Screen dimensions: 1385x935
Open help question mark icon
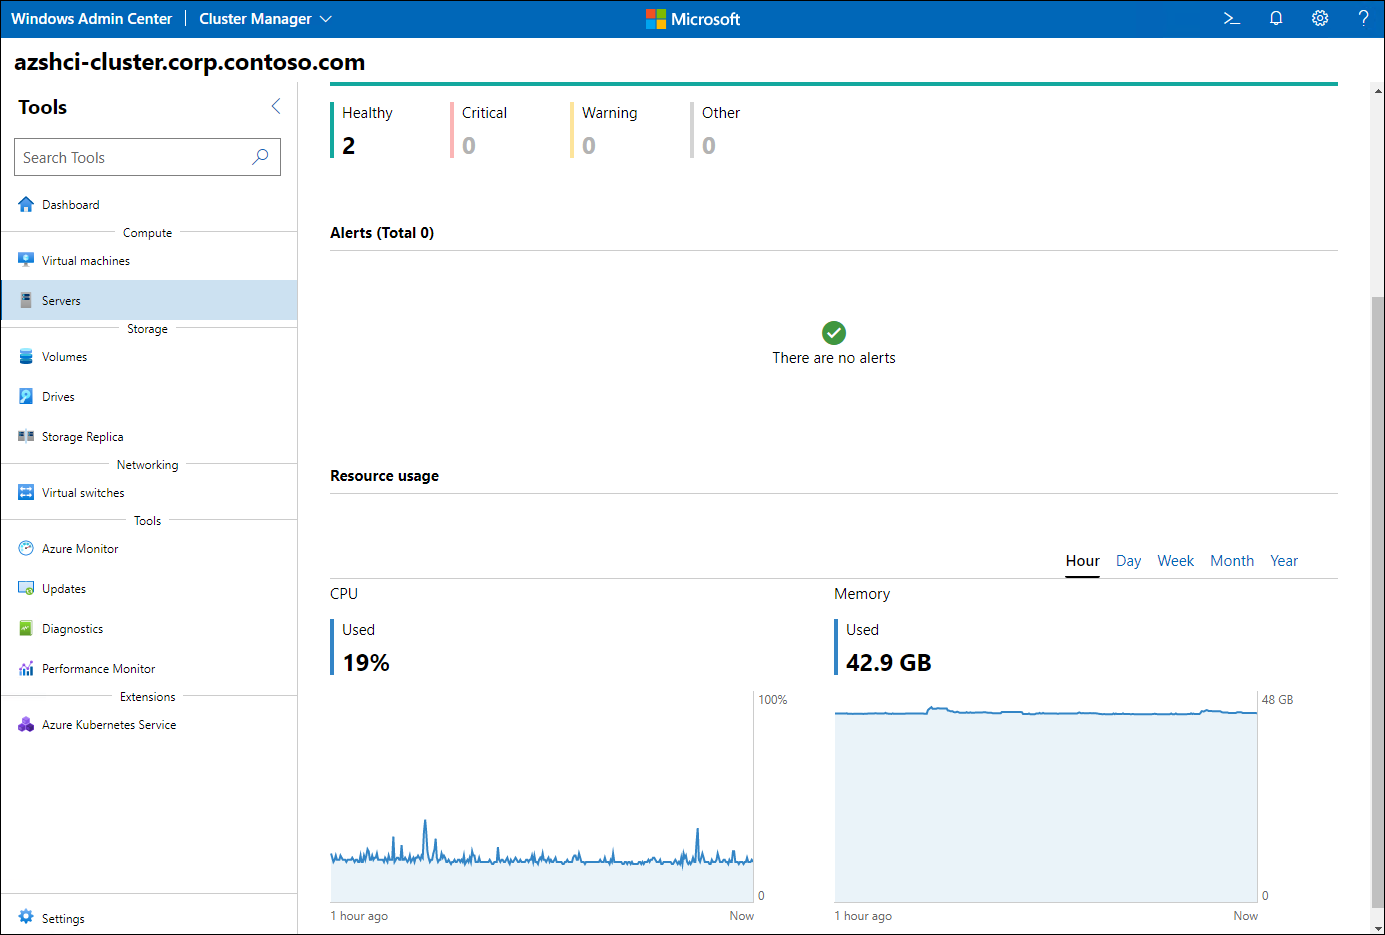(1363, 19)
